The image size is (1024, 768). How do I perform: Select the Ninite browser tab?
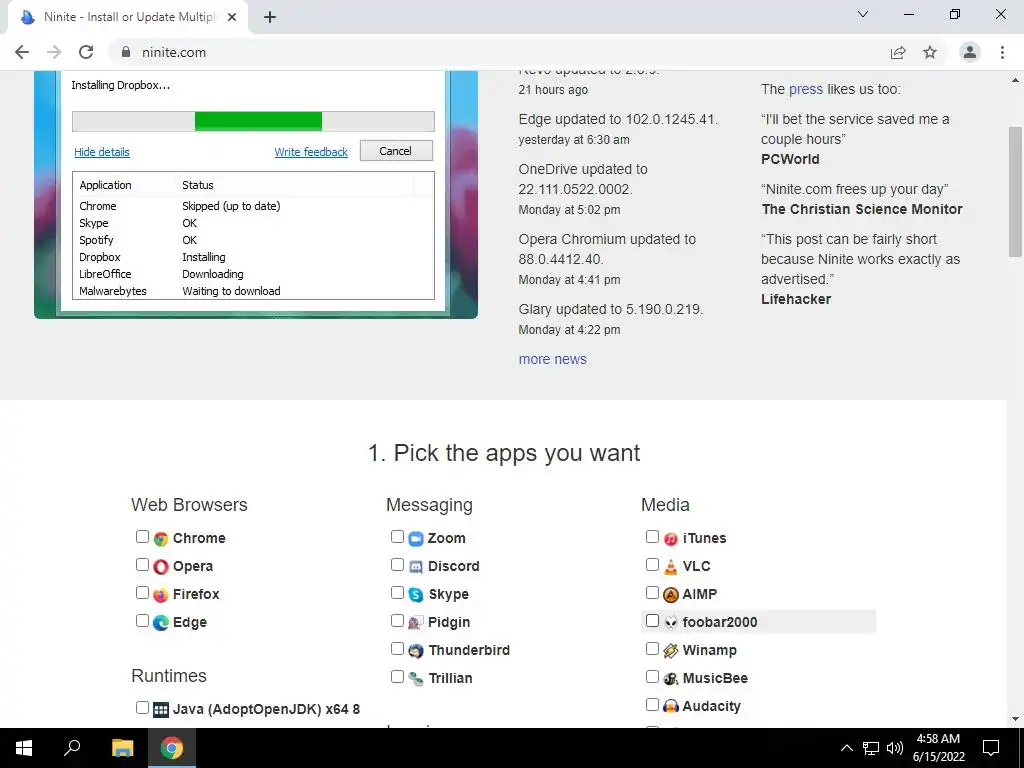click(127, 17)
